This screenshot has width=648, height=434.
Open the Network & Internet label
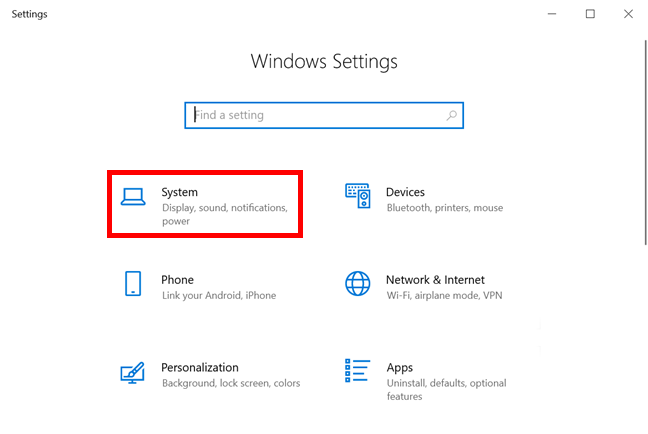click(435, 280)
